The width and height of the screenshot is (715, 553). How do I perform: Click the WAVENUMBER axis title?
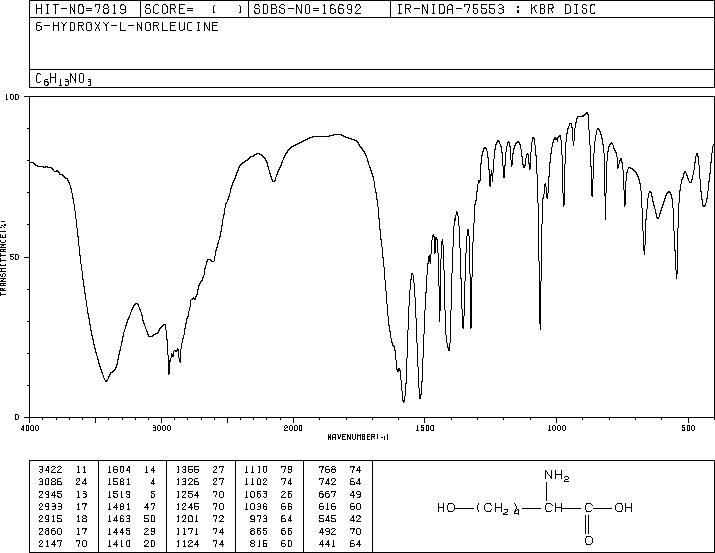tap(358, 437)
